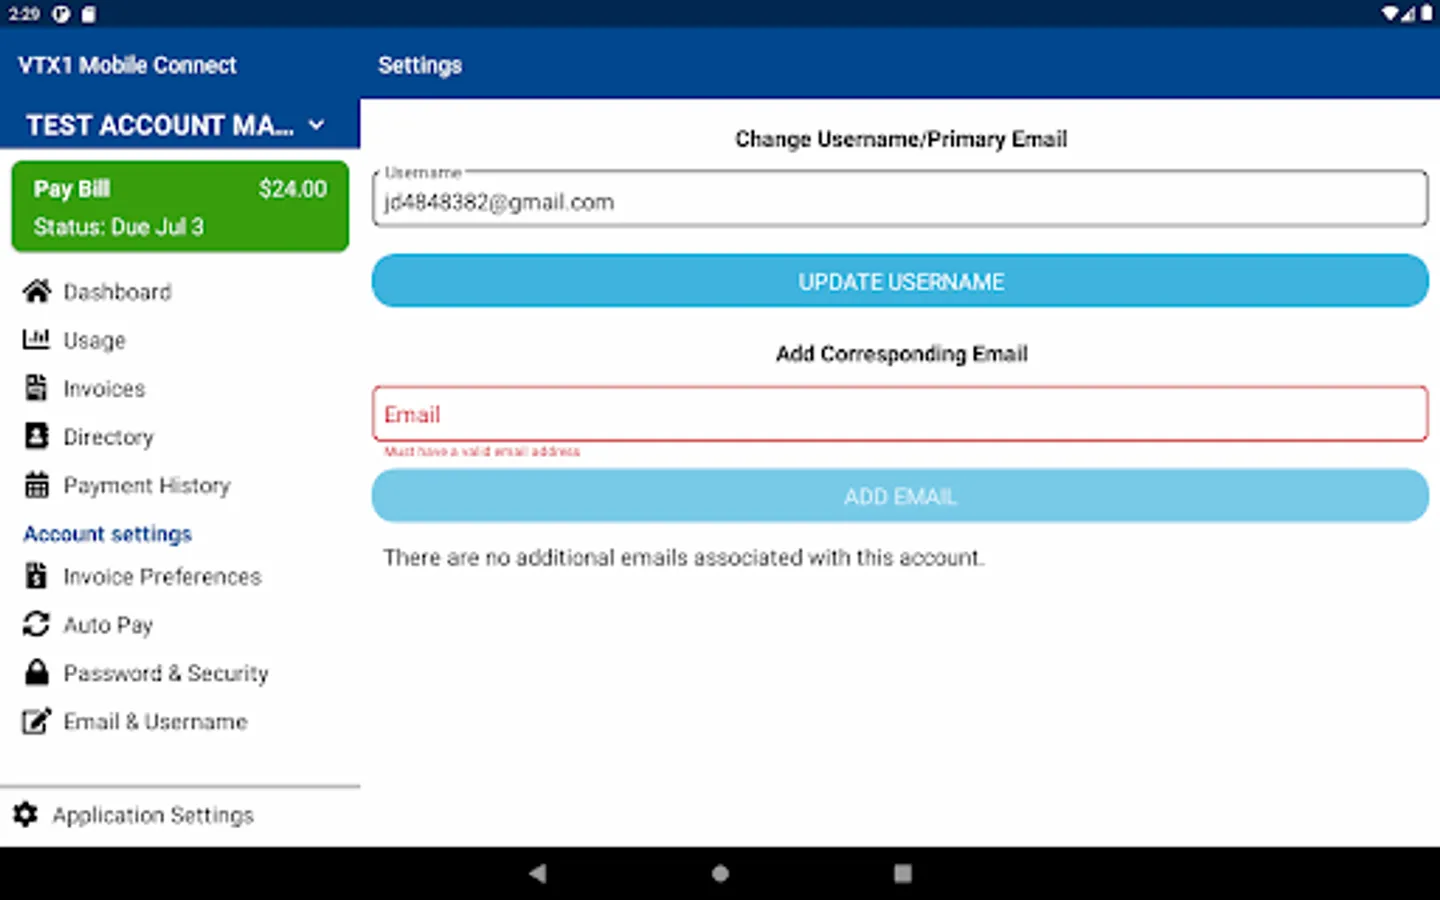This screenshot has width=1440, height=900.
Task: Click the Invoices document icon
Action: (x=36, y=388)
